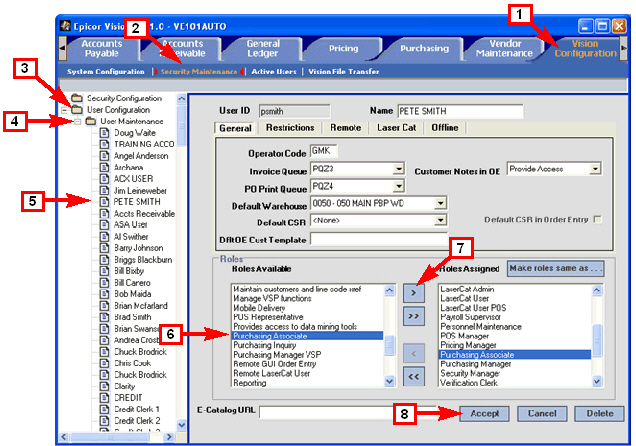This screenshot has height=446, width=636.
Task: Select Bill Carero in the user tree
Action: coord(132,283)
